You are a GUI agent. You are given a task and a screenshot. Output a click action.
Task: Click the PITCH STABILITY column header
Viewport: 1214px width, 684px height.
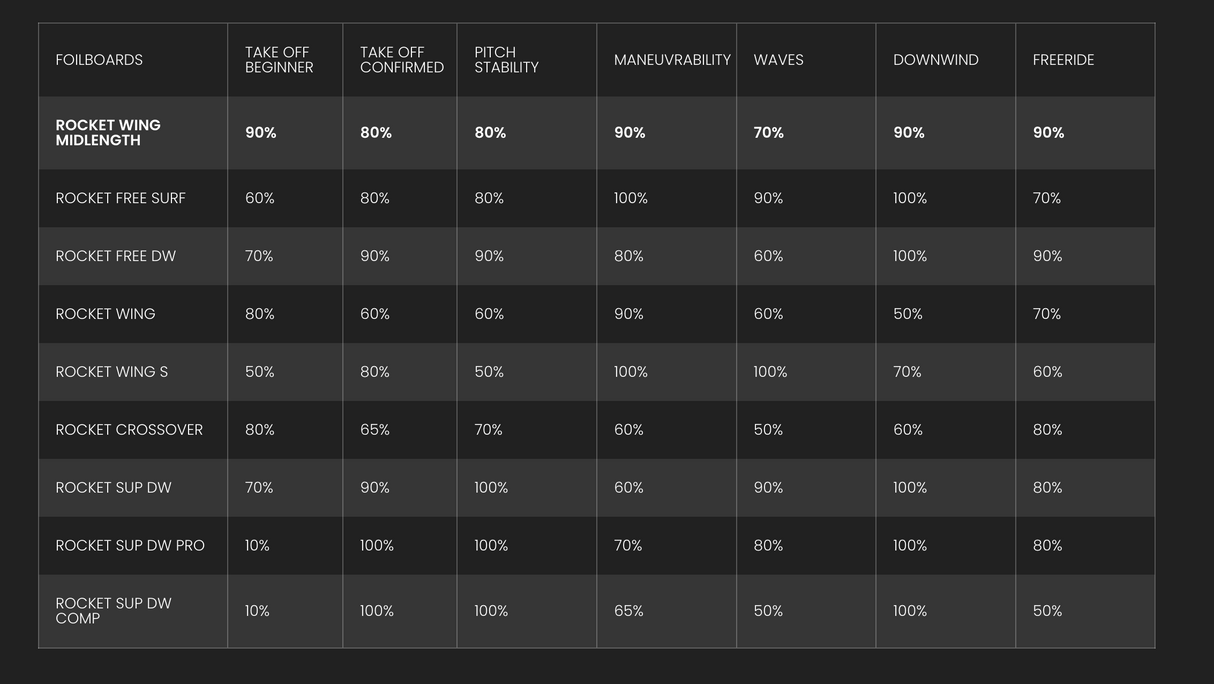click(x=507, y=60)
